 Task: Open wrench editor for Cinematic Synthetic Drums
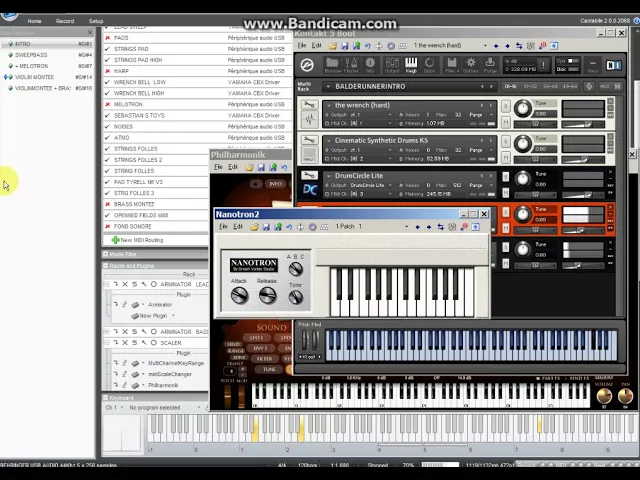[x=309, y=140]
